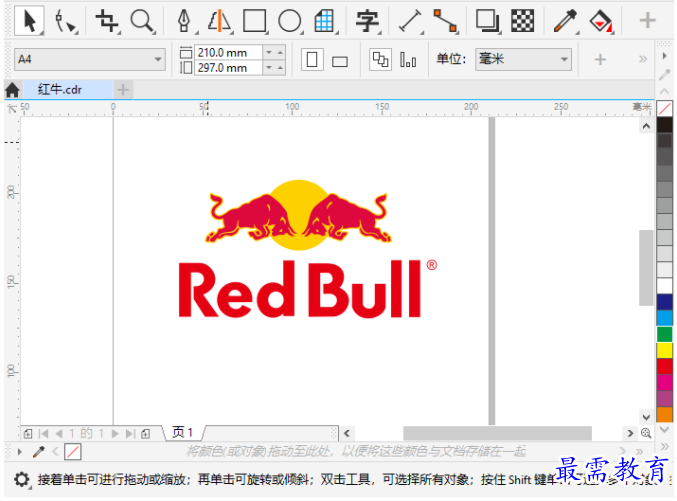
Task: Activate the Zoom magnifier tool
Action: [142, 21]
